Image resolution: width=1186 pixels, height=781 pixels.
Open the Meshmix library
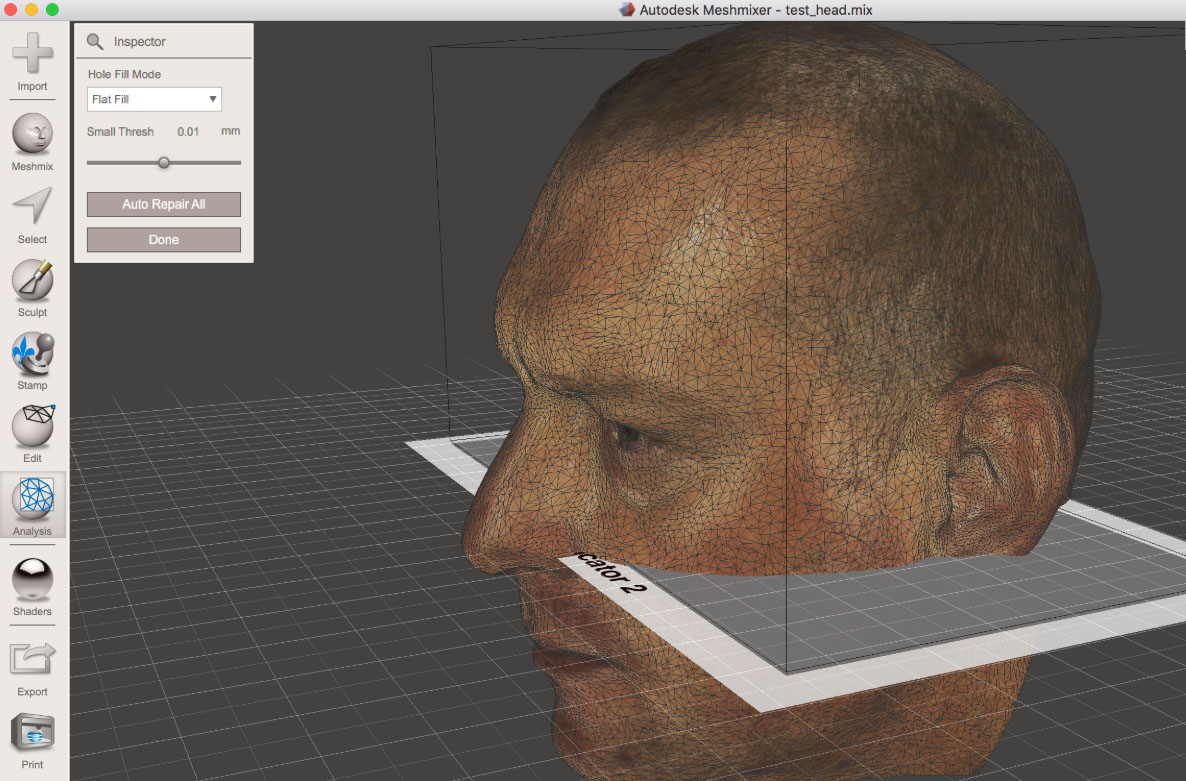[33, 142]
